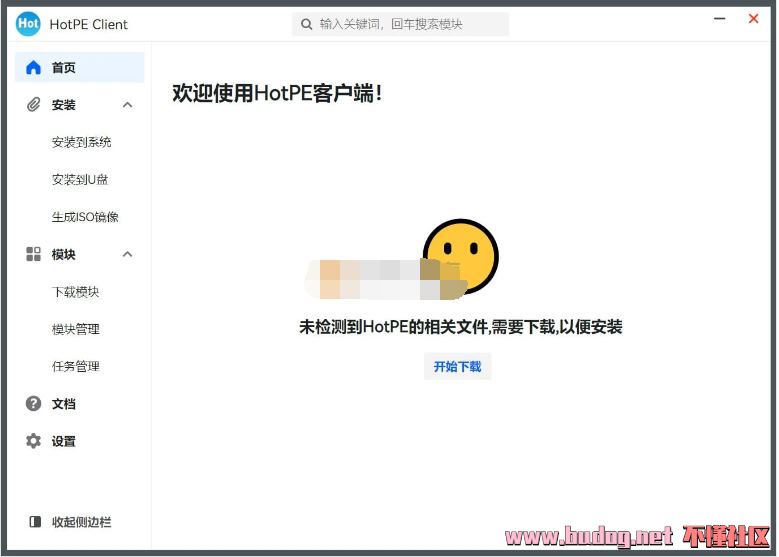779x557 pixels.
Task: Click the 模块 section label
Action: 64,254
